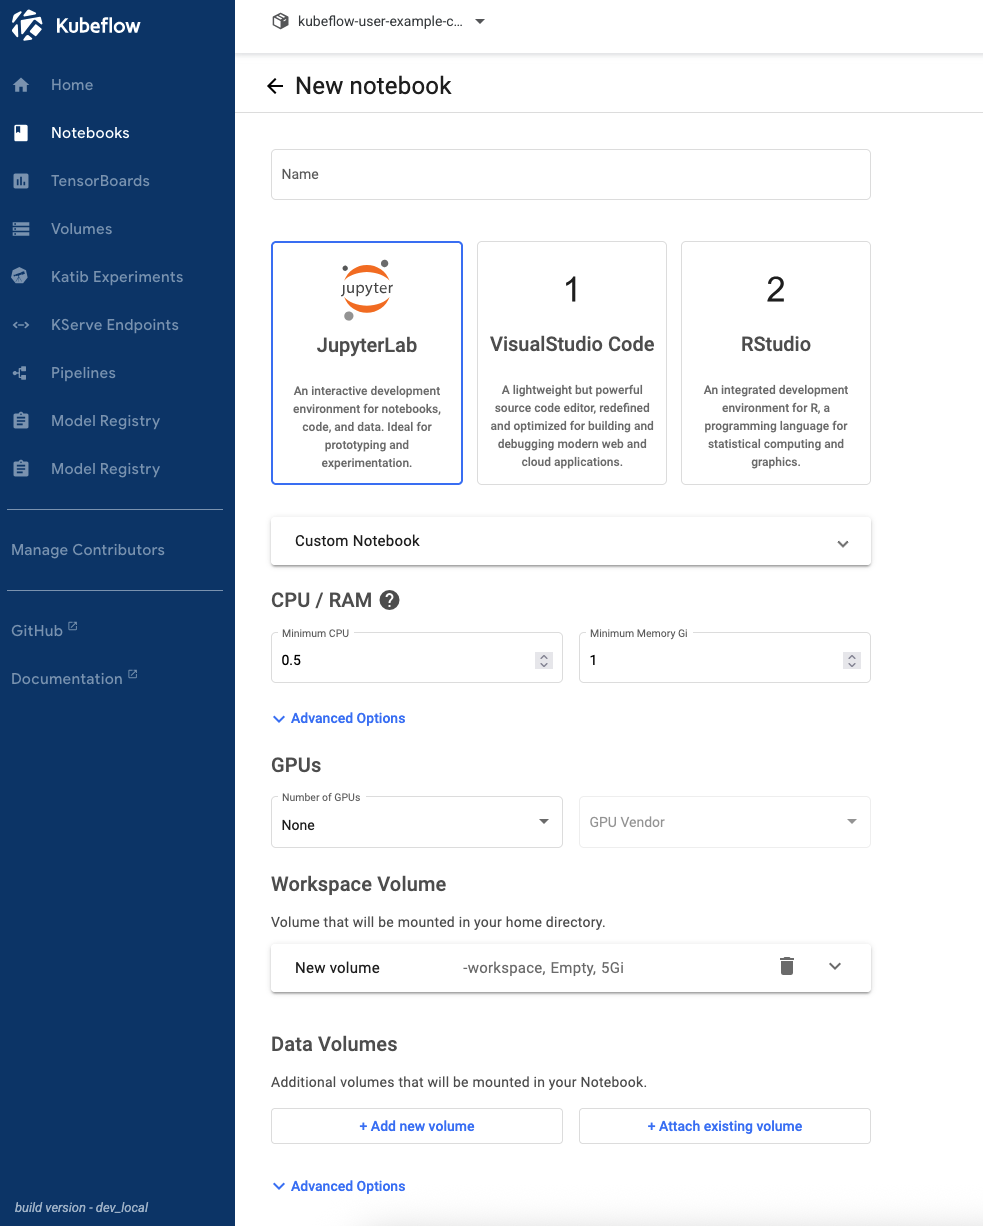Delete the workspace volume with trash icon

[x=787, y=966]
